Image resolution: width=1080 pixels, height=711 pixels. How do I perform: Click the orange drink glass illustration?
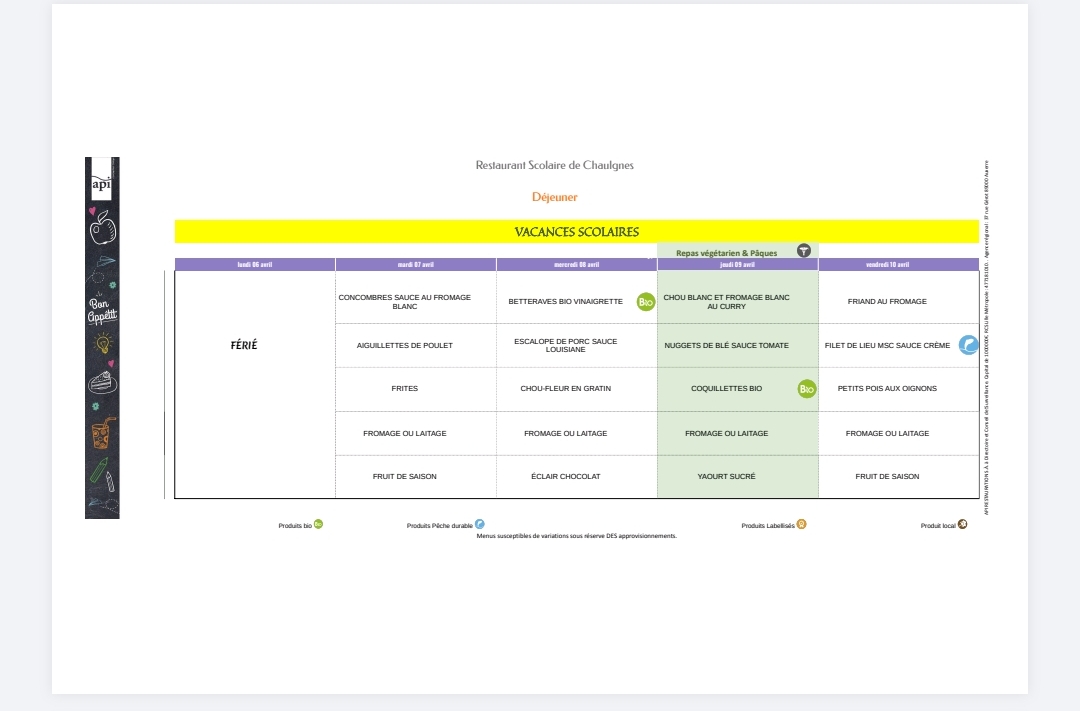click(x=103, y=432)
